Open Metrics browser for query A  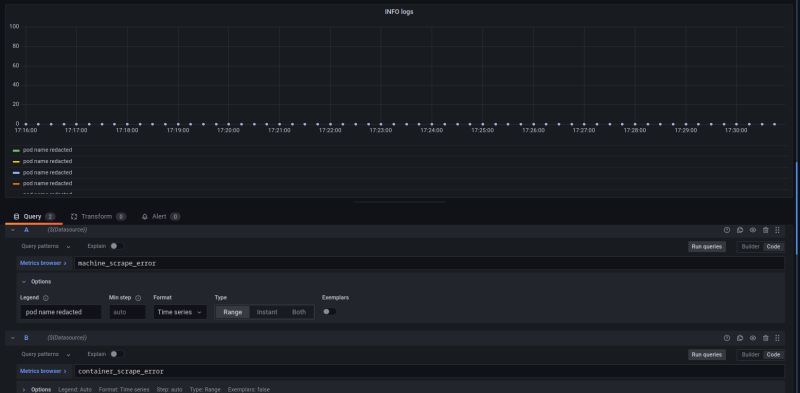[x=43, y=263]
